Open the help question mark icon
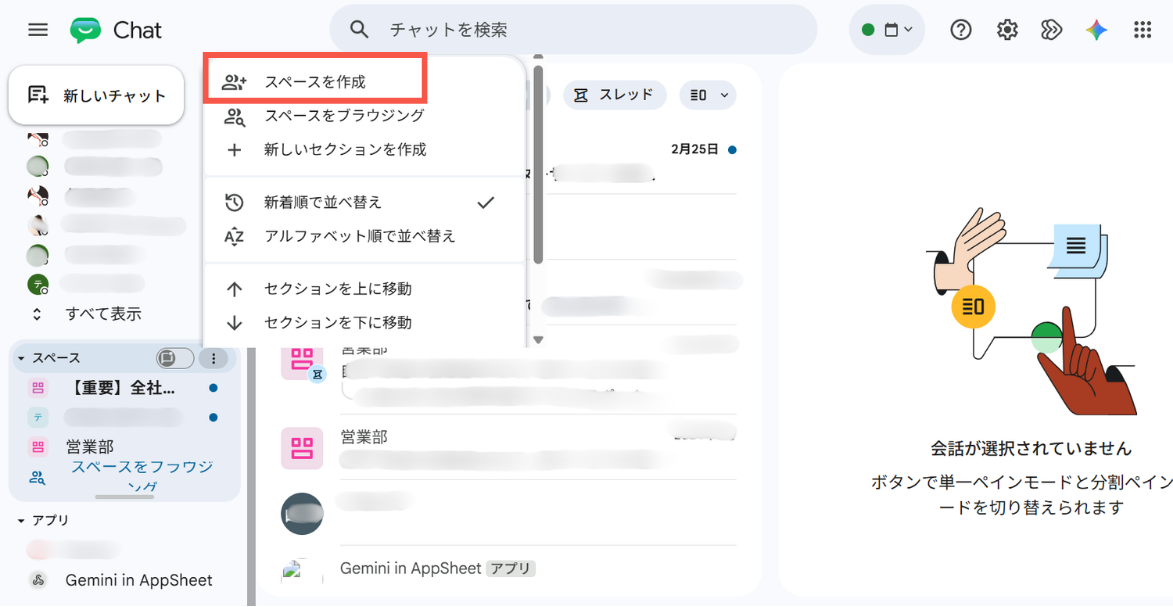The width and height of the screenshot is (1173, 607). pyautogui.click(x=961, y=30)
